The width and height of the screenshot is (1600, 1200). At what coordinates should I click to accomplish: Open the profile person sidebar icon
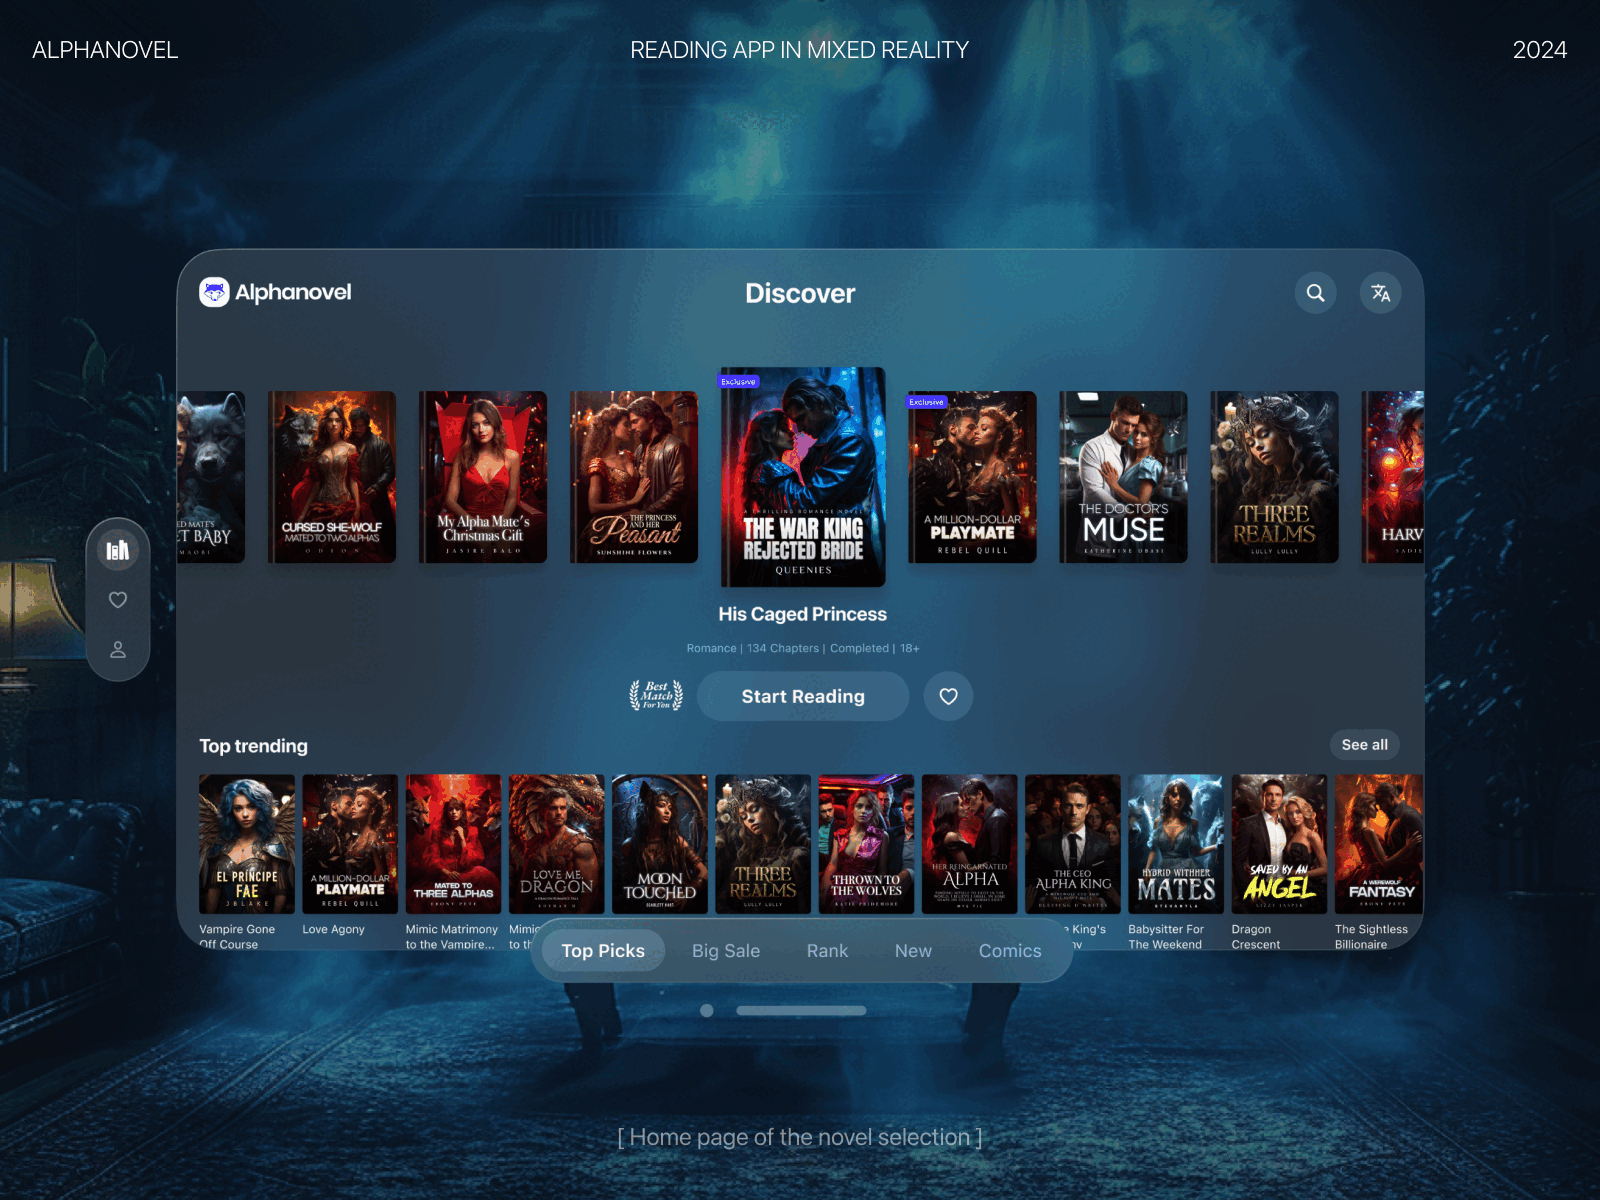[x=118, y=650]
